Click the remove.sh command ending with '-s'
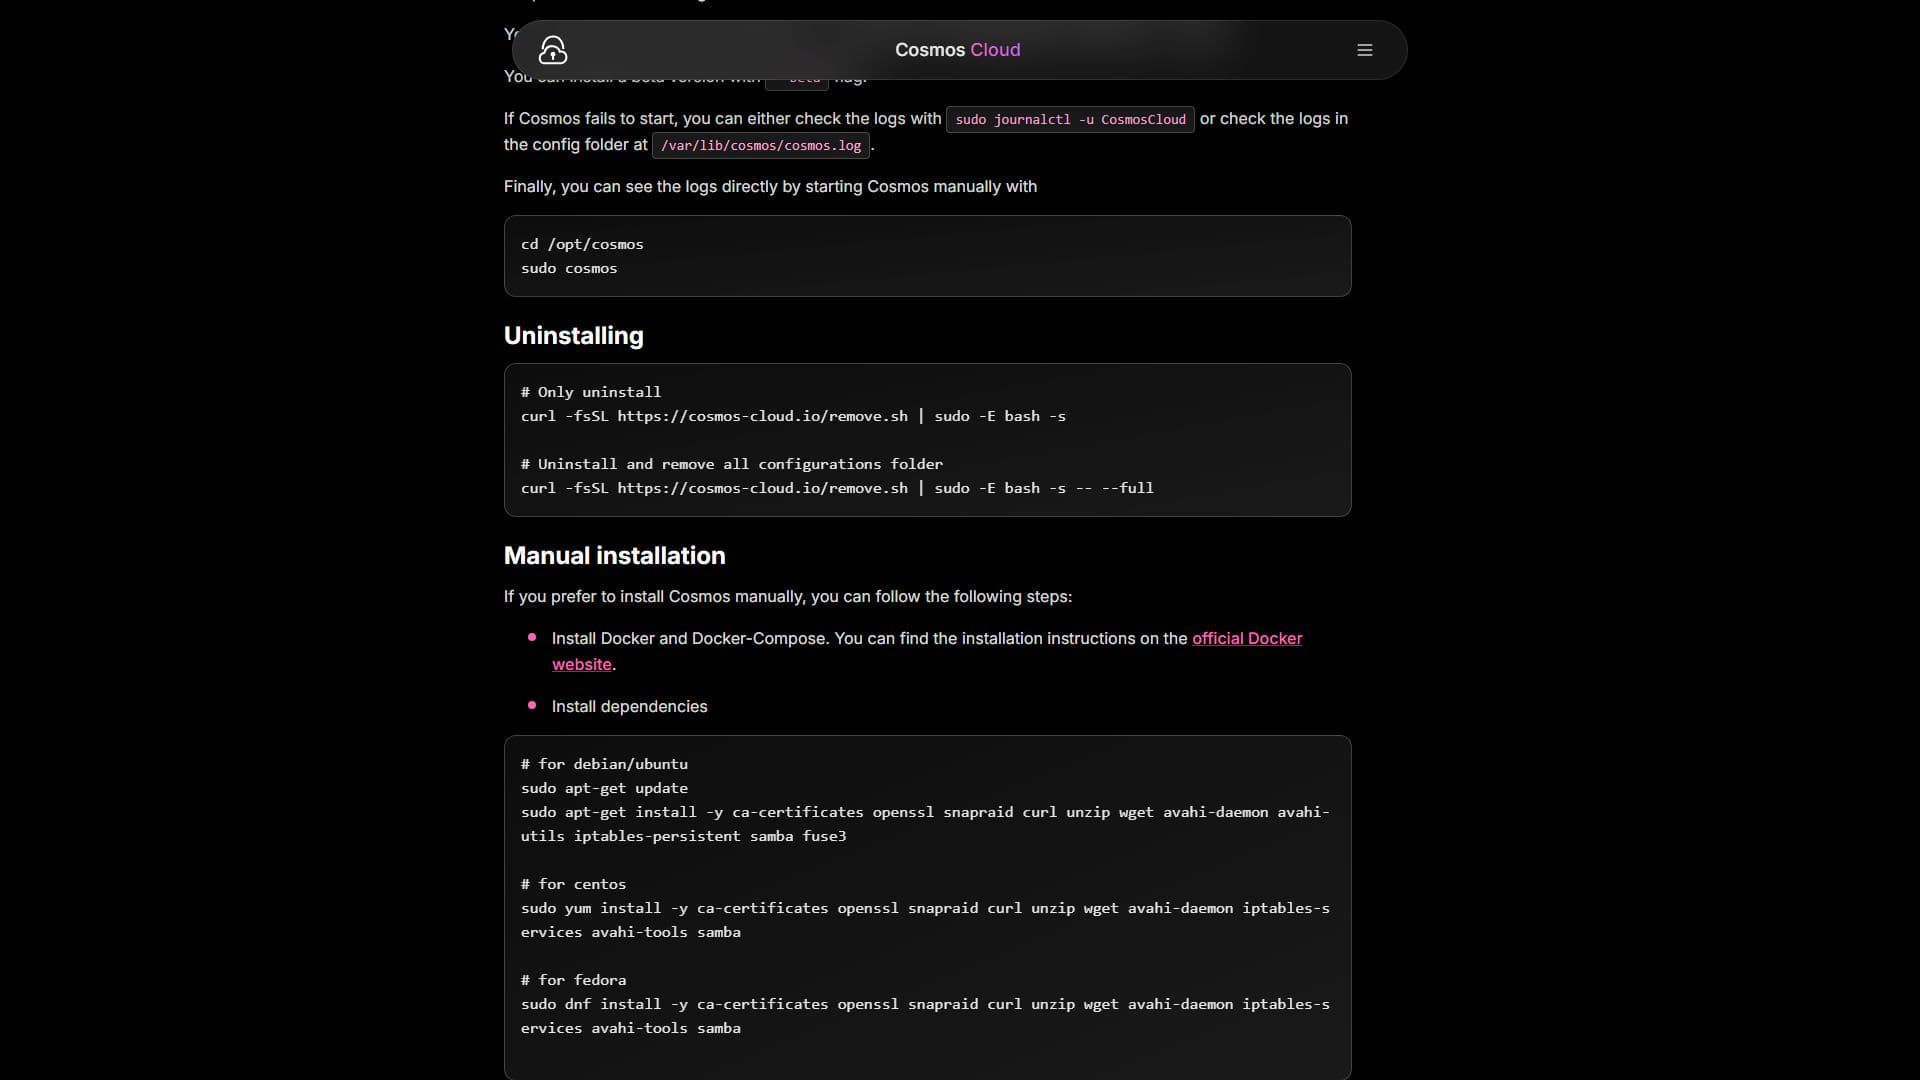 point(793,416)
